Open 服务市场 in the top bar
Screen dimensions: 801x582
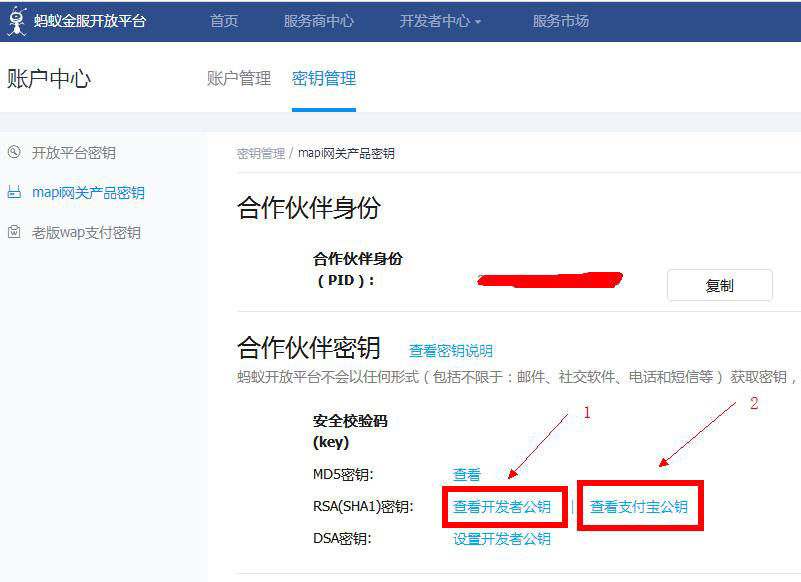(560, 21)
